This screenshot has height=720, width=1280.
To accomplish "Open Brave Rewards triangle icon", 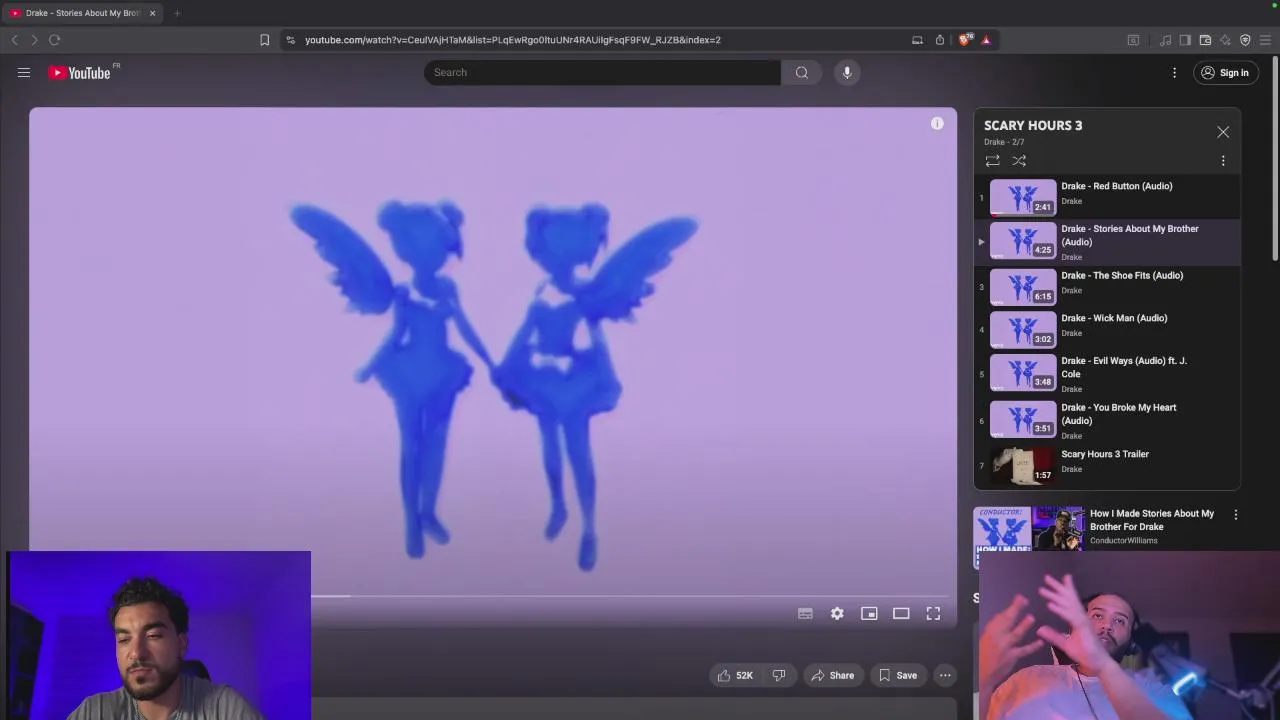I will (986, 40).
